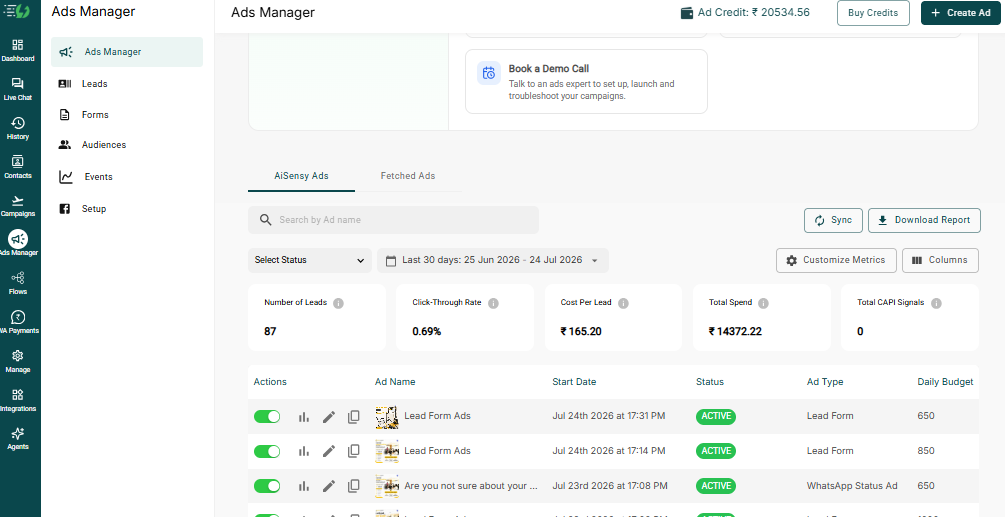Click the Status column header
Viewport: 1005px width, 517px height.
(x=710, y=382)
